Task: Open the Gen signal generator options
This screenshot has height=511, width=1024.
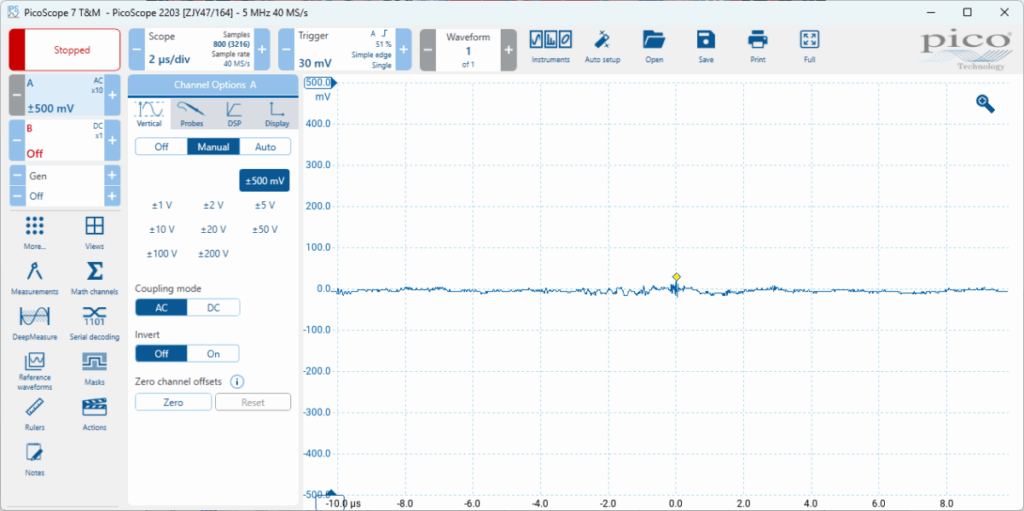Action: point(65,176)
